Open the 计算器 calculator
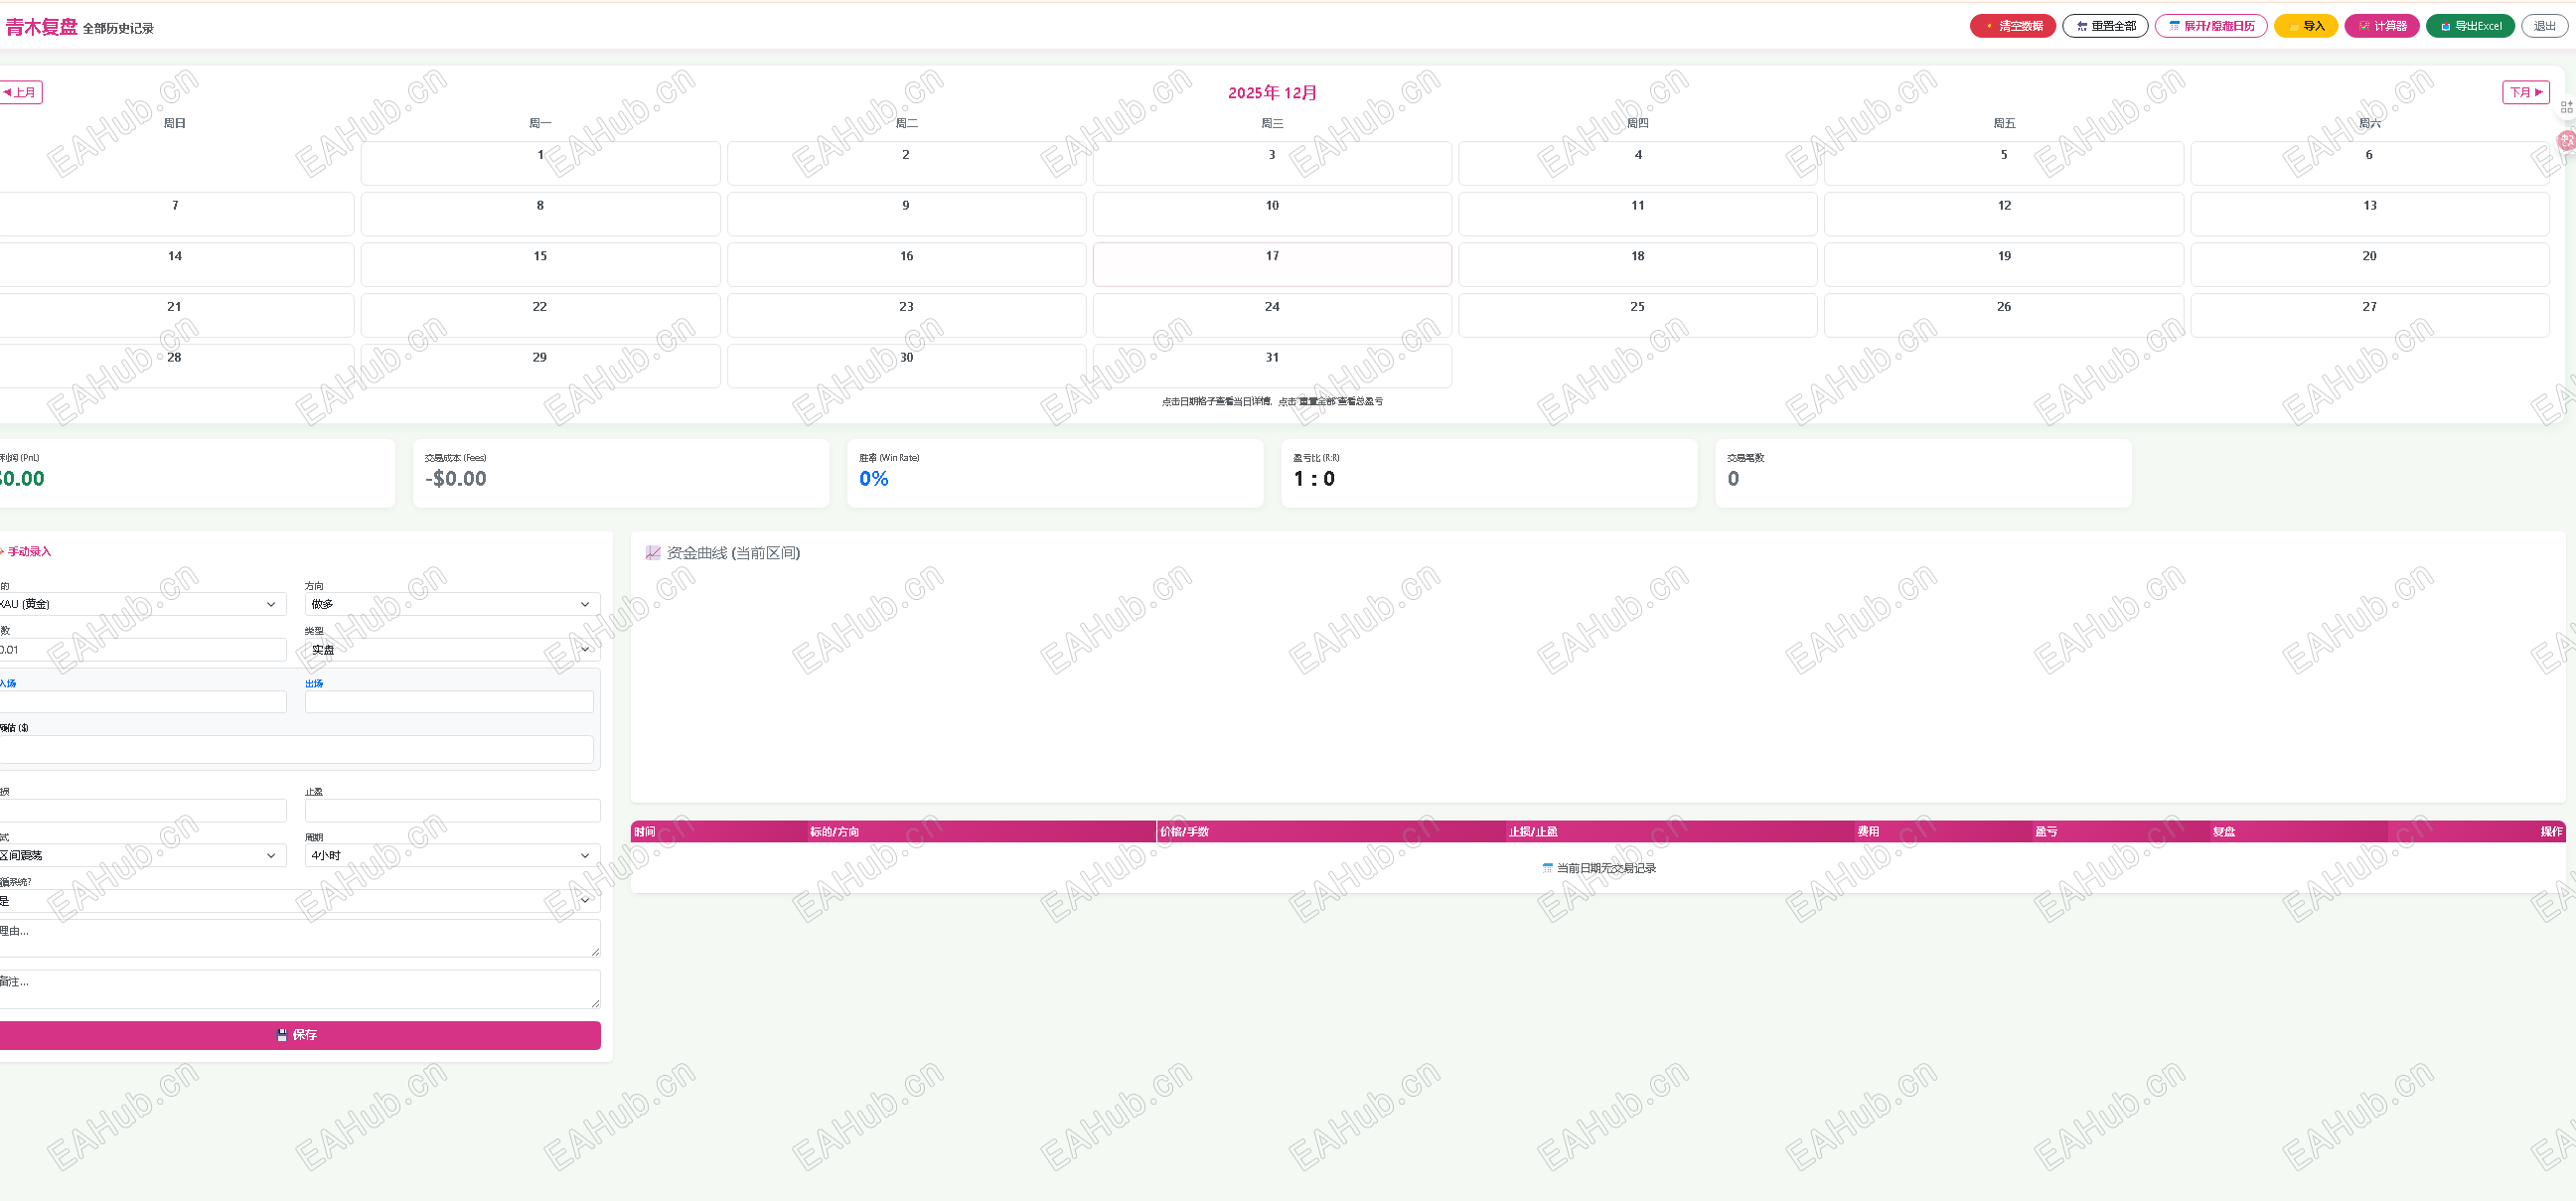Viewport: 2576px width, 1201px height. (2381, 26)
